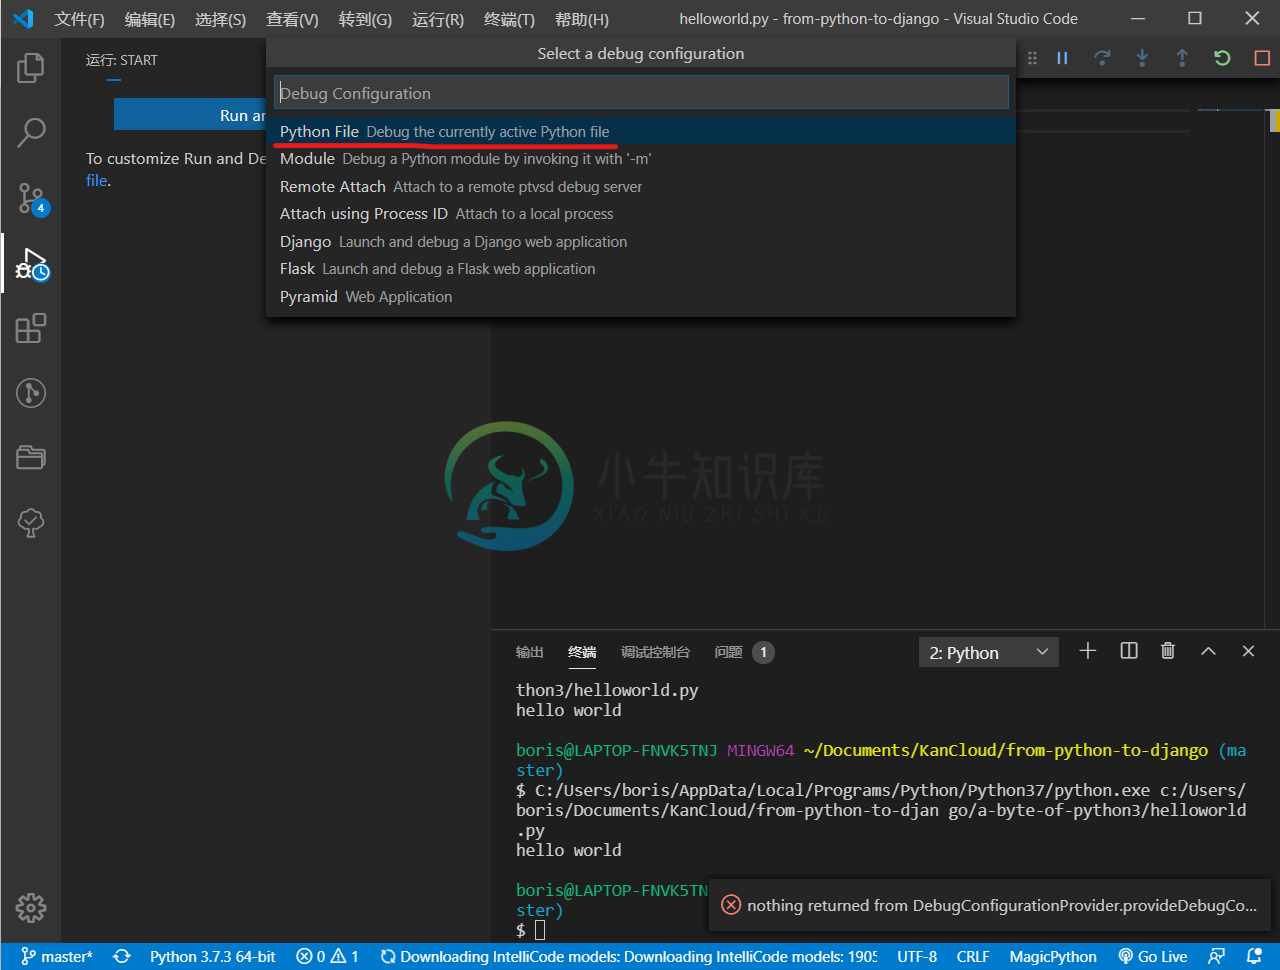Click the Downloading IntelliCode models status
The image size is (1280, 970).
click(x=628, y=957)
